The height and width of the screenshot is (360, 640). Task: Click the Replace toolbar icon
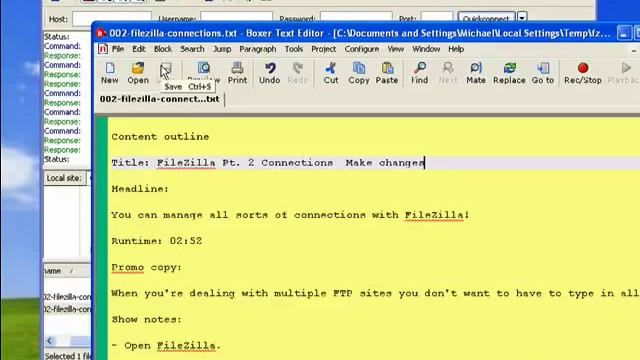click(509, 73)
